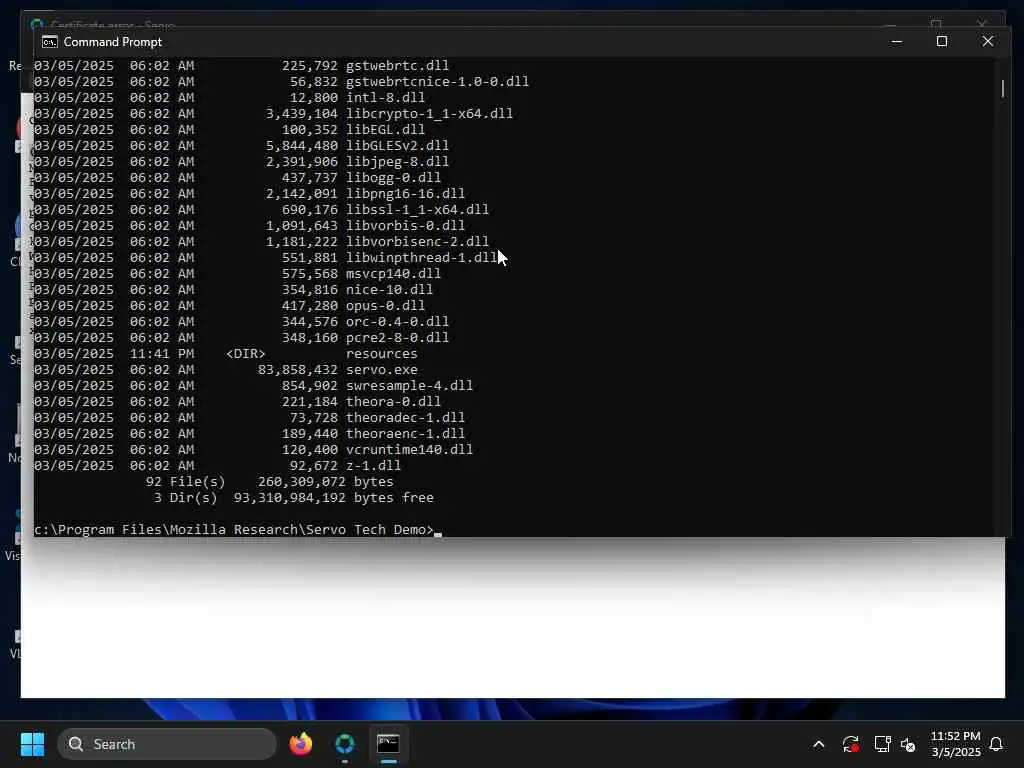Click the <DIR> marker text
Viewport: 1024px width, 768px height.
(x=246, y=354)
